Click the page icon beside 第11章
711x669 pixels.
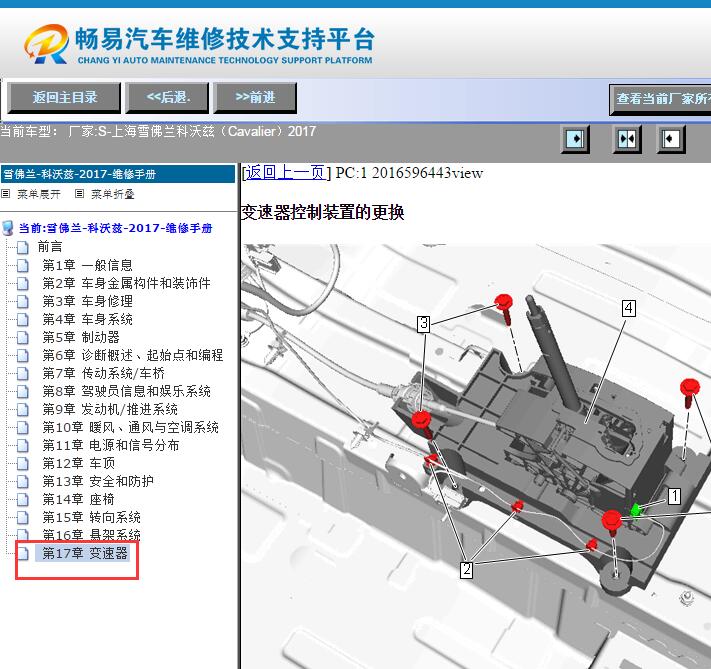pyautogui.click(x=23, y=446)
